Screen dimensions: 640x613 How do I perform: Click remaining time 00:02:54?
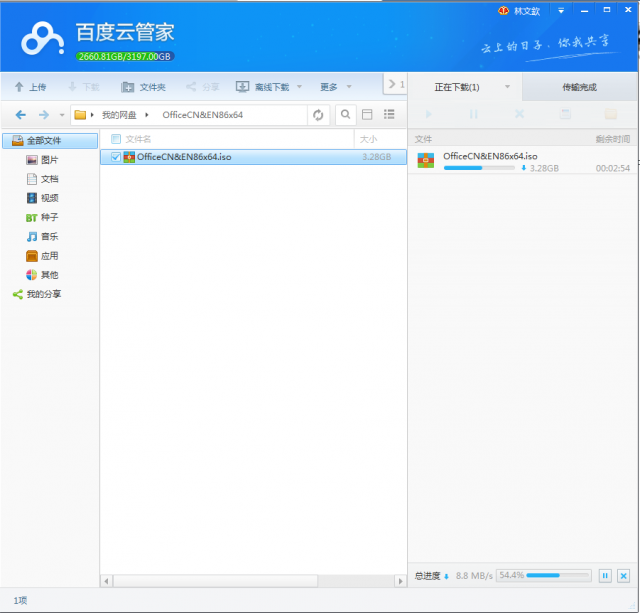tap(613, 168)
